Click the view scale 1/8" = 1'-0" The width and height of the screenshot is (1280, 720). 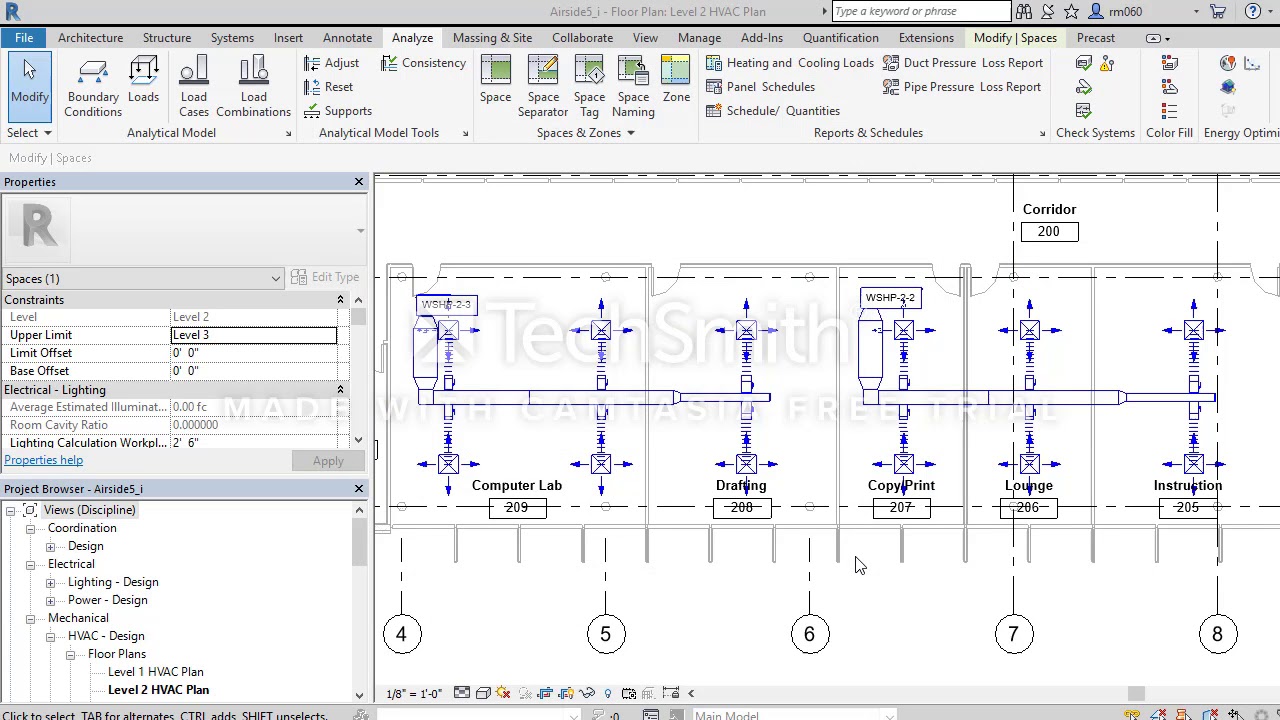[414, 693]
